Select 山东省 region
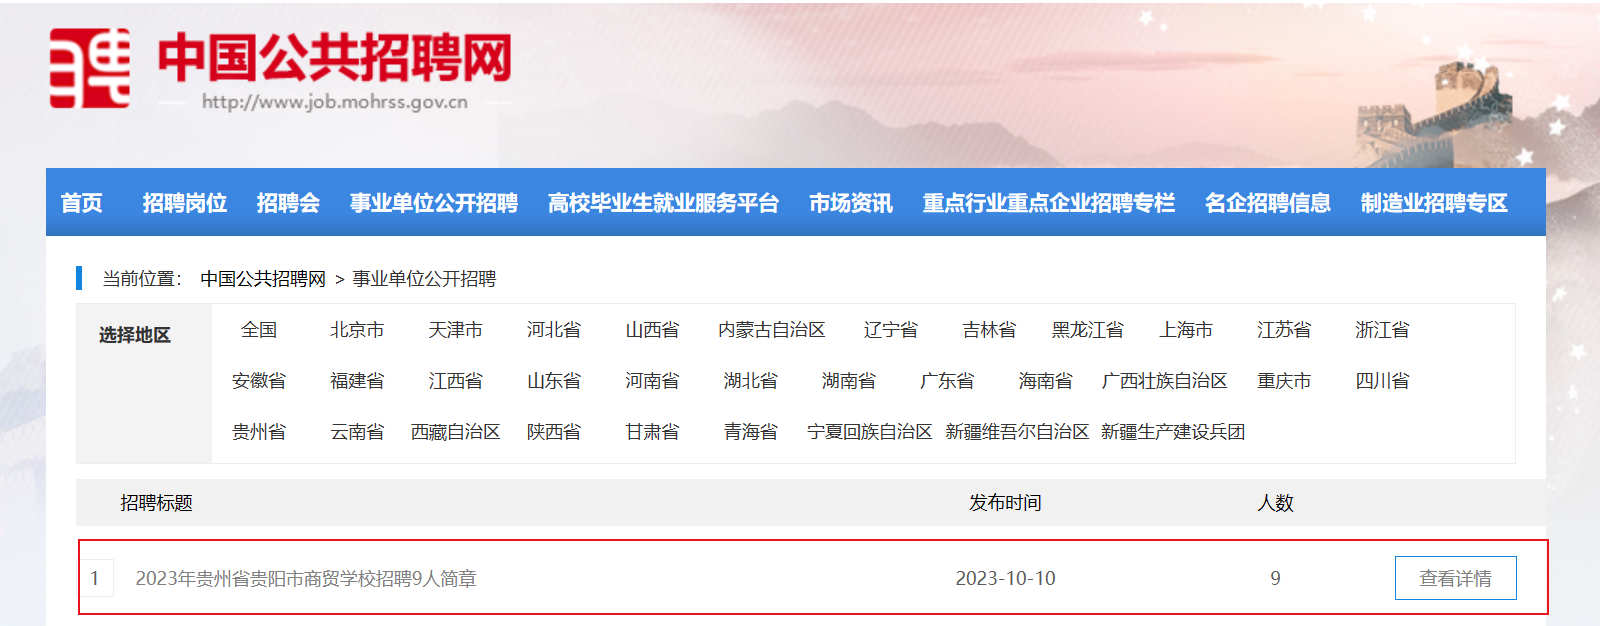This screenshot has width=1600, height=626. 553,381
